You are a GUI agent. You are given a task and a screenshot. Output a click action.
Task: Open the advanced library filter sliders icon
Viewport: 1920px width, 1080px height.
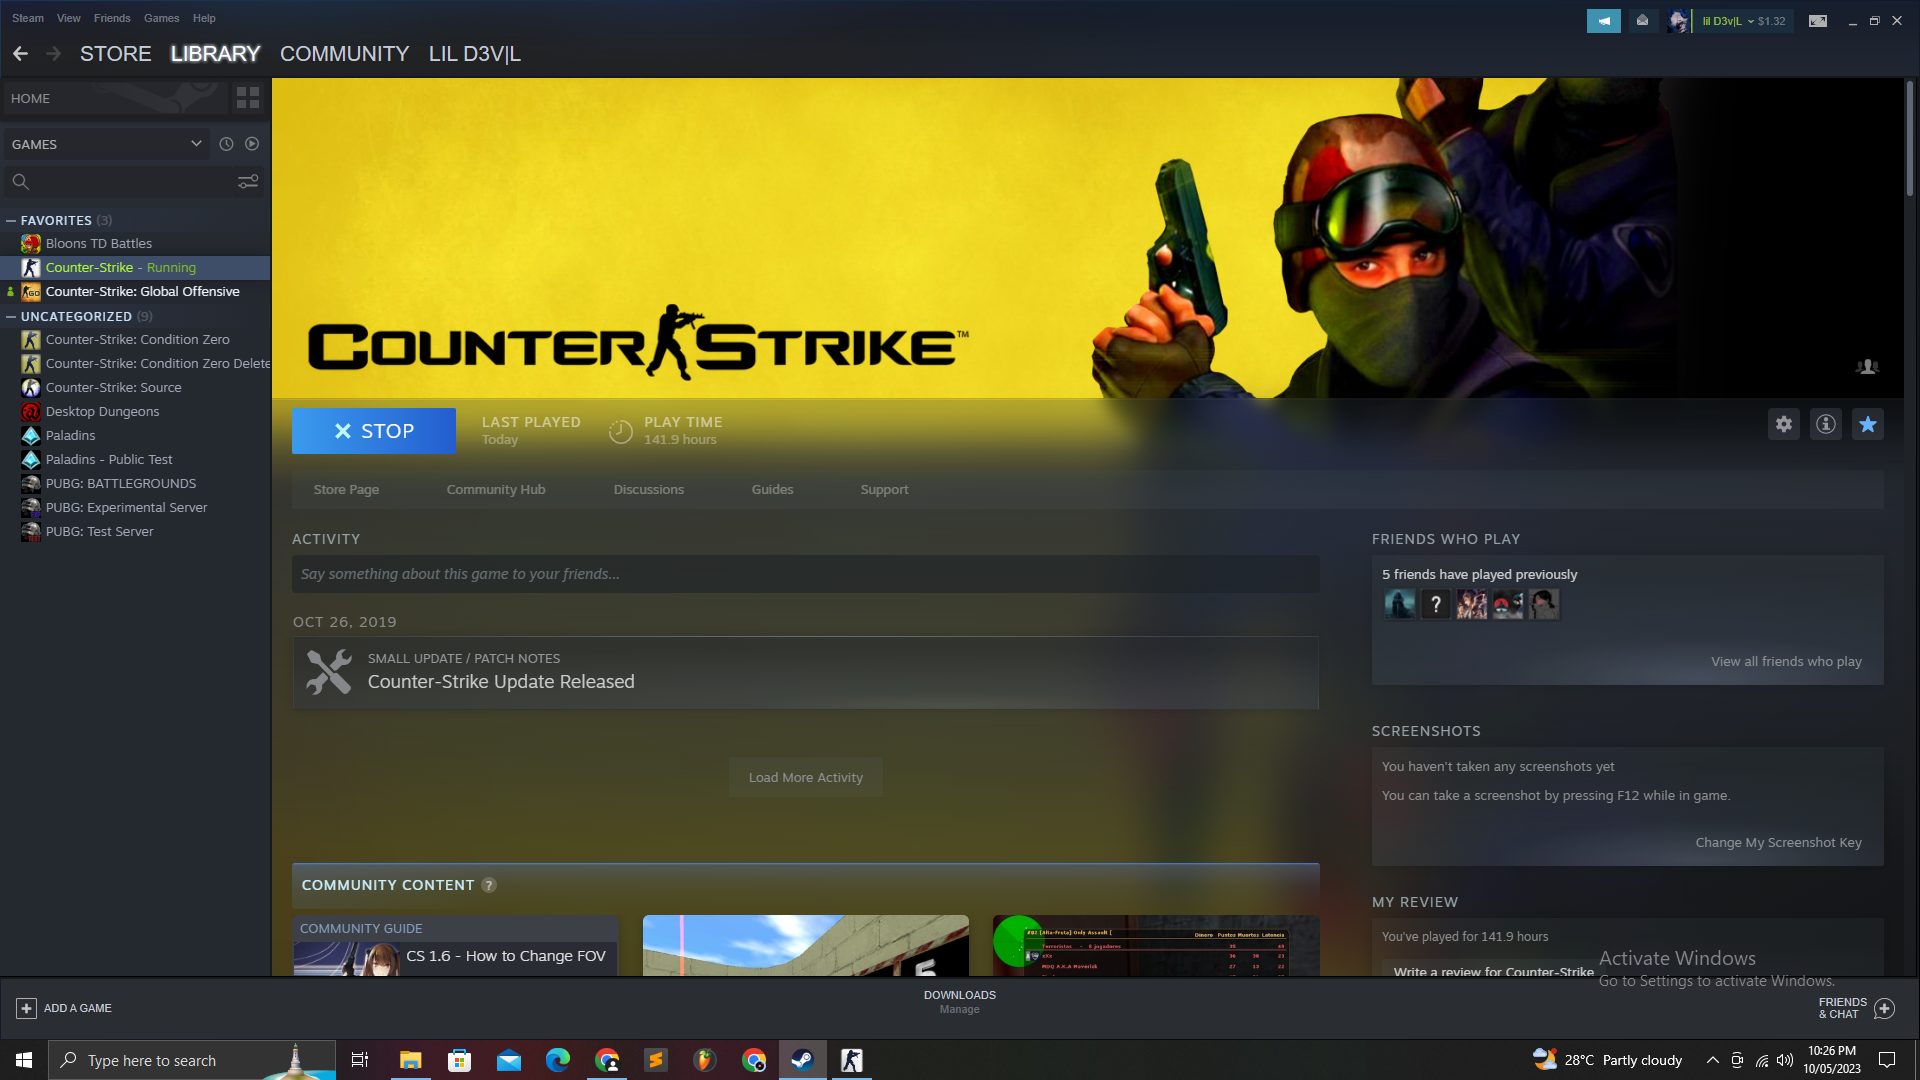point(248,181)
